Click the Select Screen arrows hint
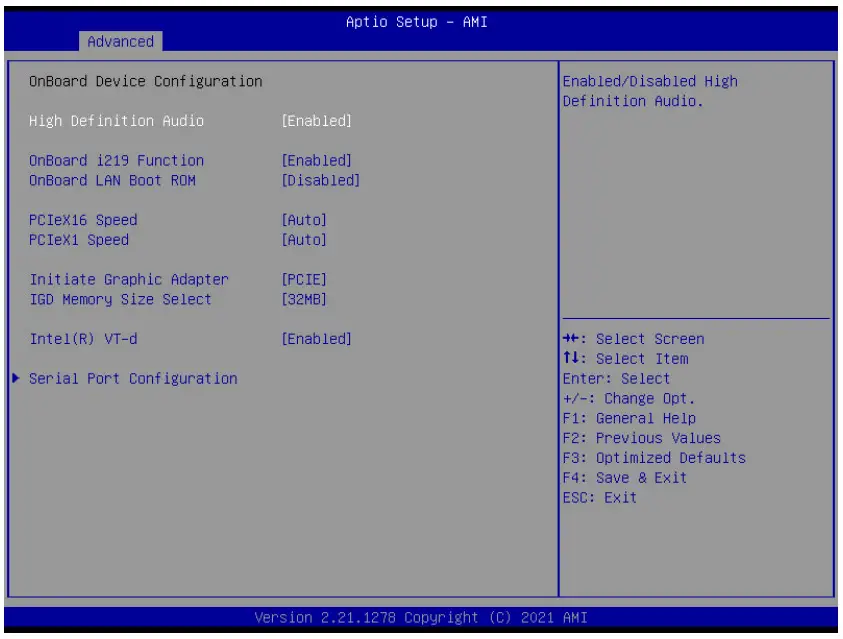Image resolution: width=843 pixels, height=639 pixels. pos(633,339)
